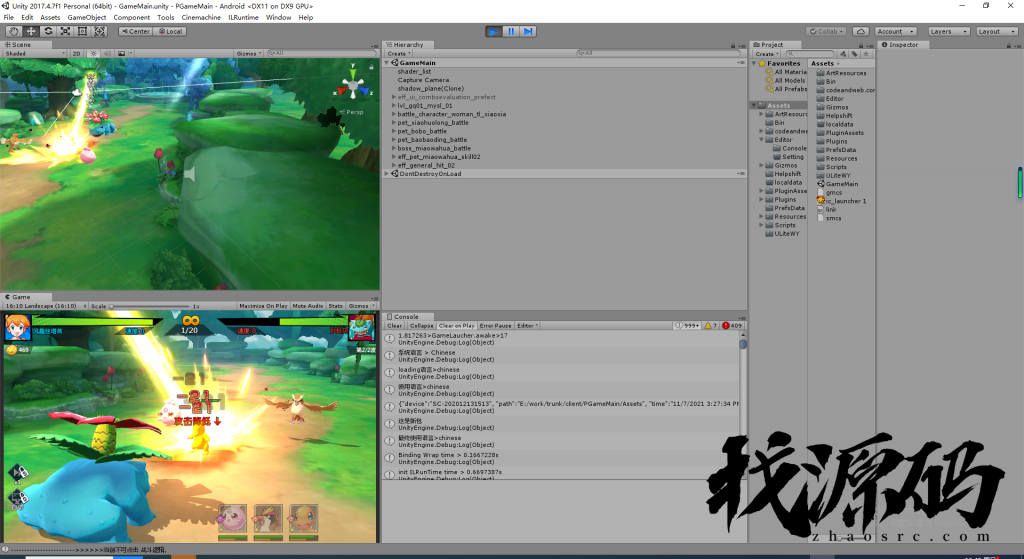Lock the Project panel
This screenshot has width=1024, height=559.
click(861, 45)
